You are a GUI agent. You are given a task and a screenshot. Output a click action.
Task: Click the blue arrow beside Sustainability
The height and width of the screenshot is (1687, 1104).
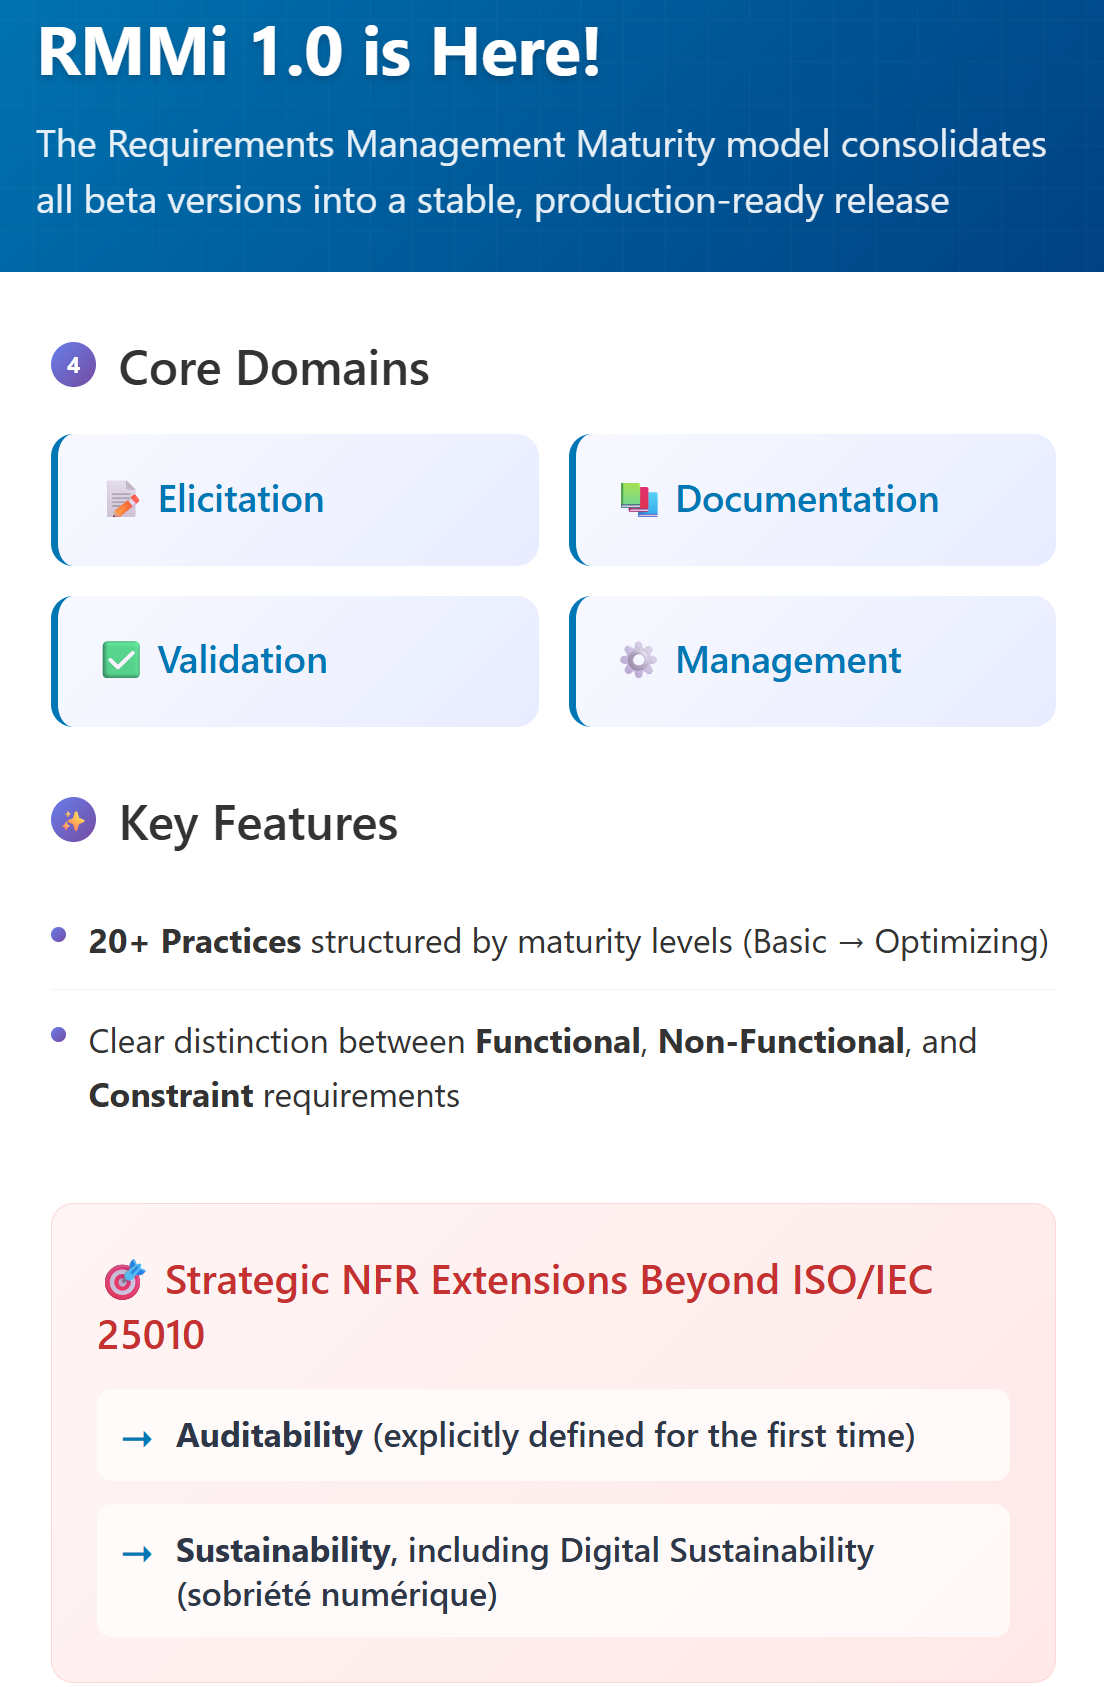[137, 1553]
